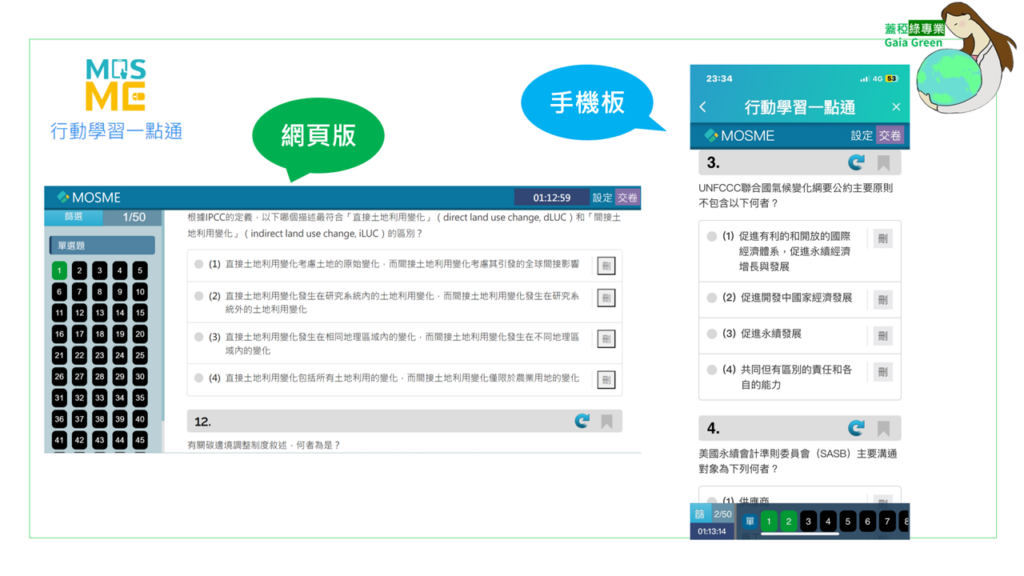Tap question 2 in the phone bottom bar
1024x576 pixels.
point(789,521)
